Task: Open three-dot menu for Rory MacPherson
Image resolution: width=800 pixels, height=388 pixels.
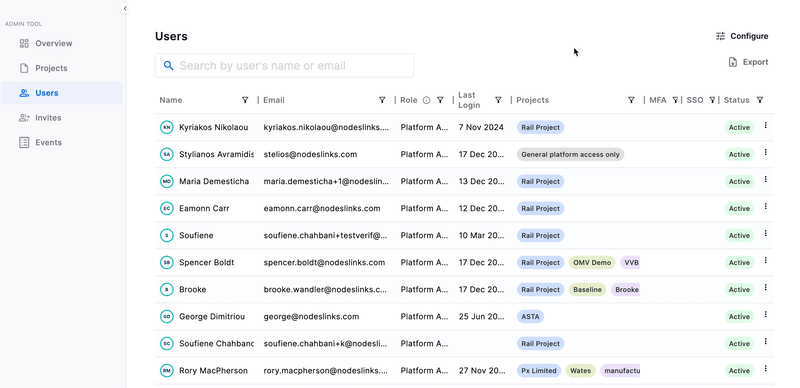Action: point(765,368)
